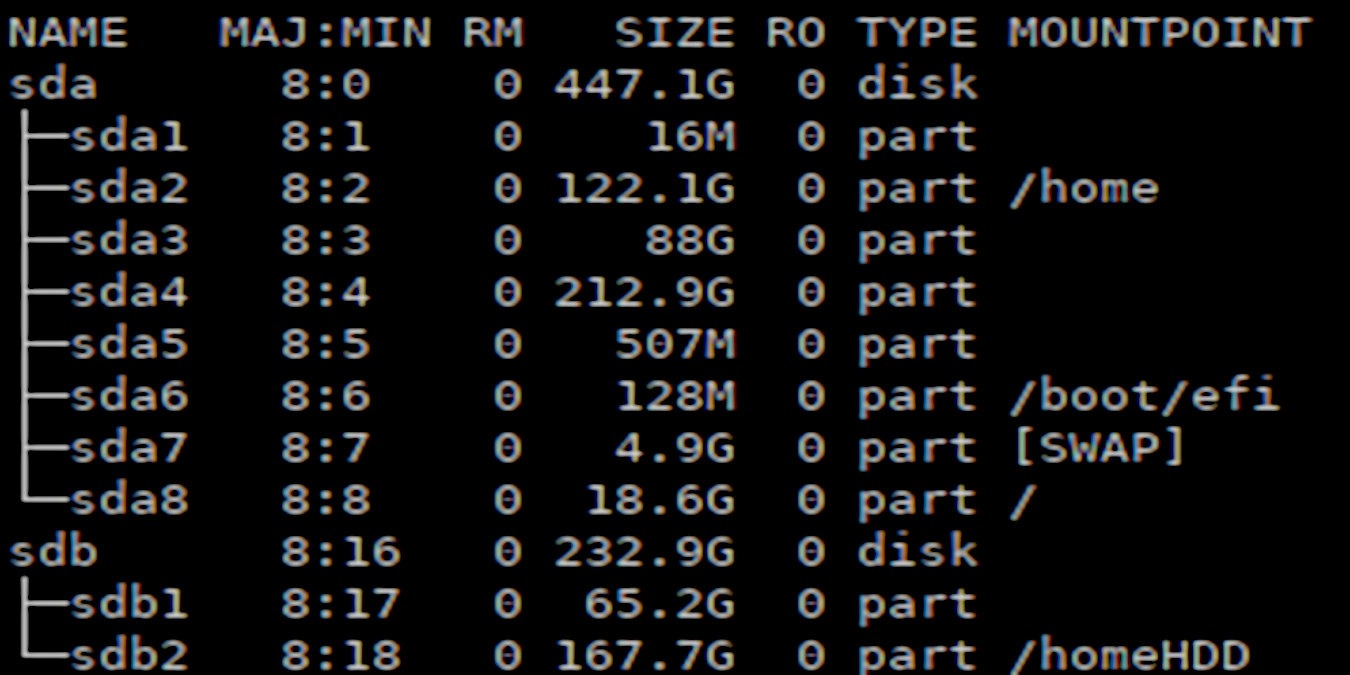The height and width of the screenshot is (675, 1350).
Task: Select the sda3 partition name
Action: tap(128, 241)
